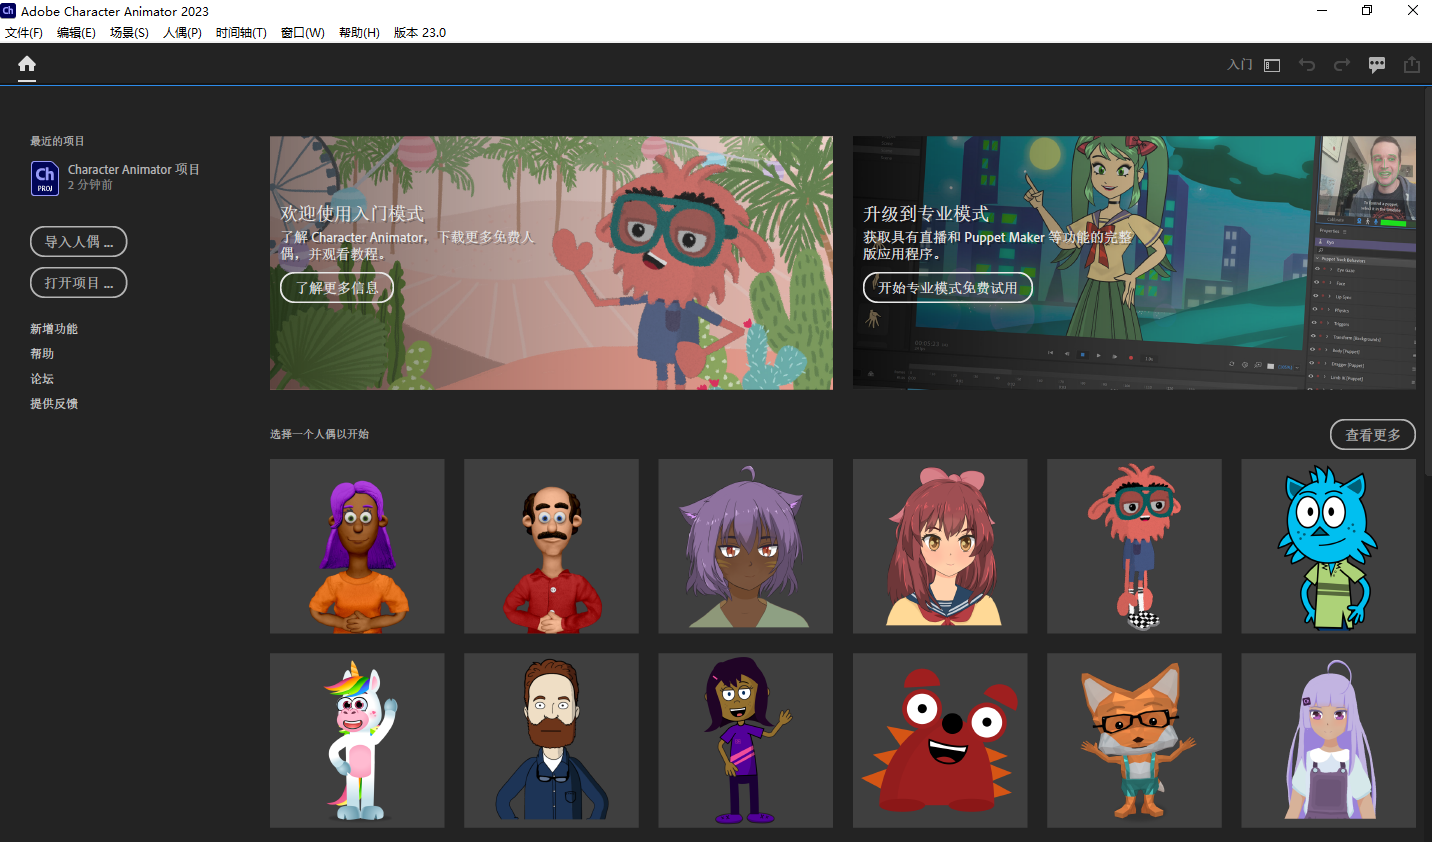Click the 导入人偶 button

pos(79,242)
